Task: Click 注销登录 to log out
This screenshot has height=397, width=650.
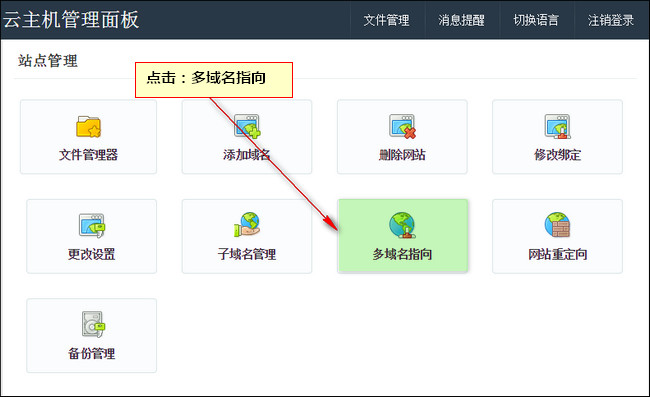Action: coord(611,20)
